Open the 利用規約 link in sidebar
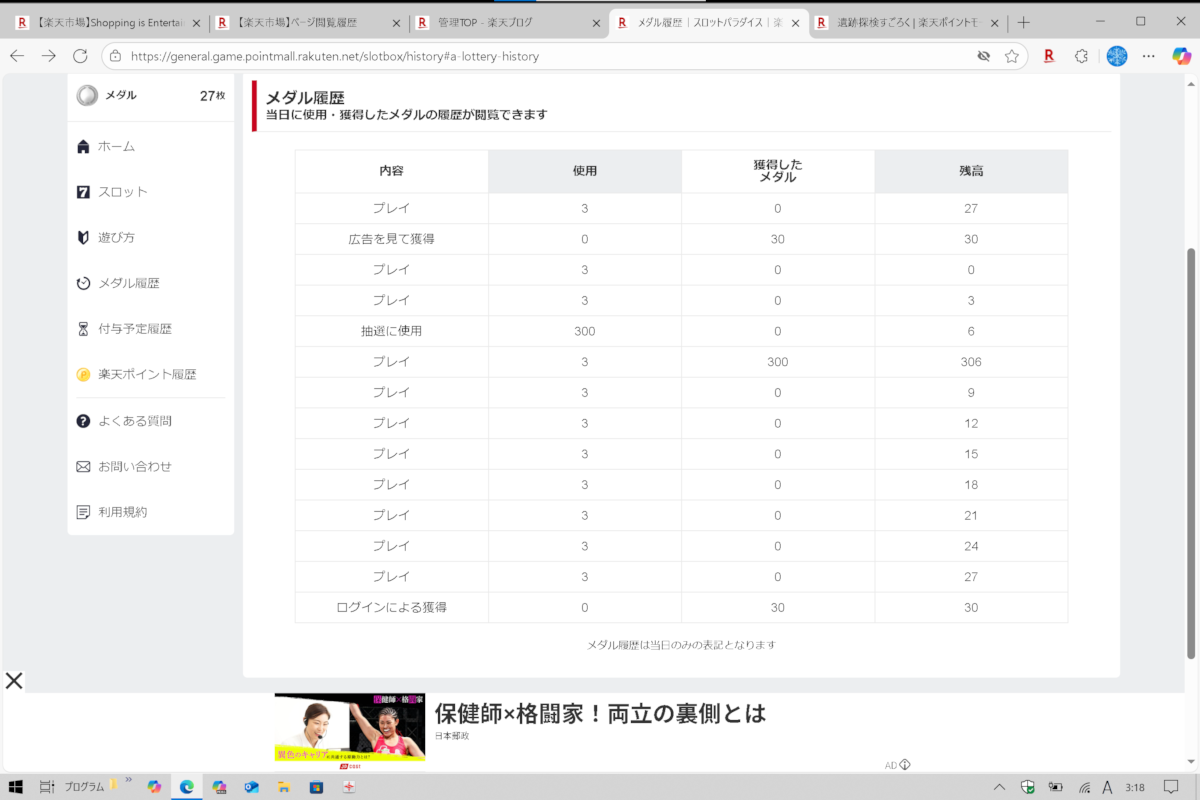Image resolution: width=1200 pixels, height=800 pixels. coord(122,512)
